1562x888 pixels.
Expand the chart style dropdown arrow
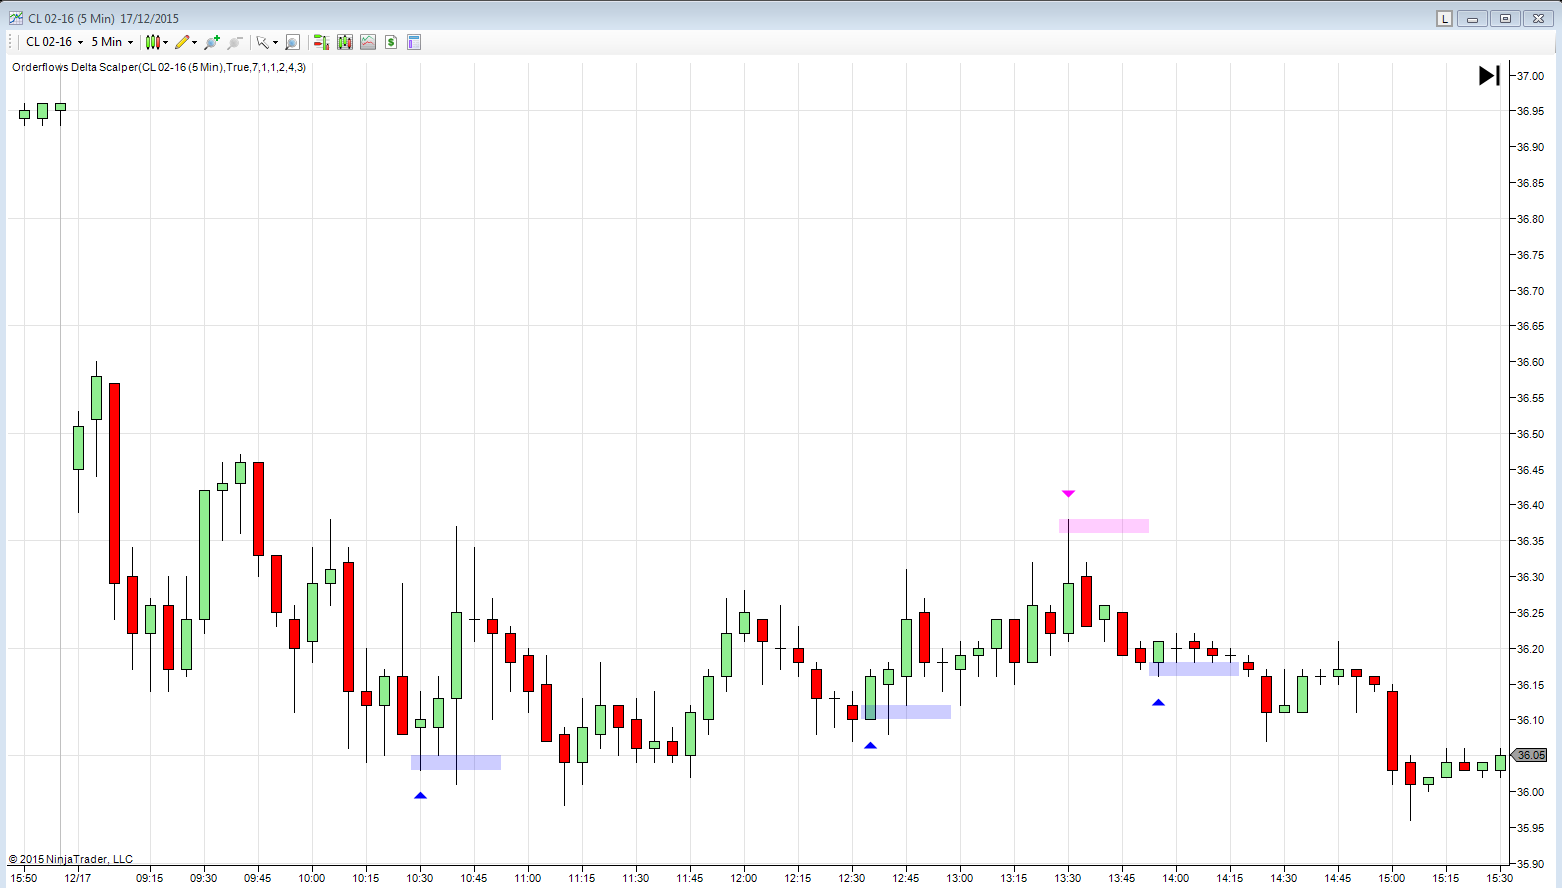166,42
